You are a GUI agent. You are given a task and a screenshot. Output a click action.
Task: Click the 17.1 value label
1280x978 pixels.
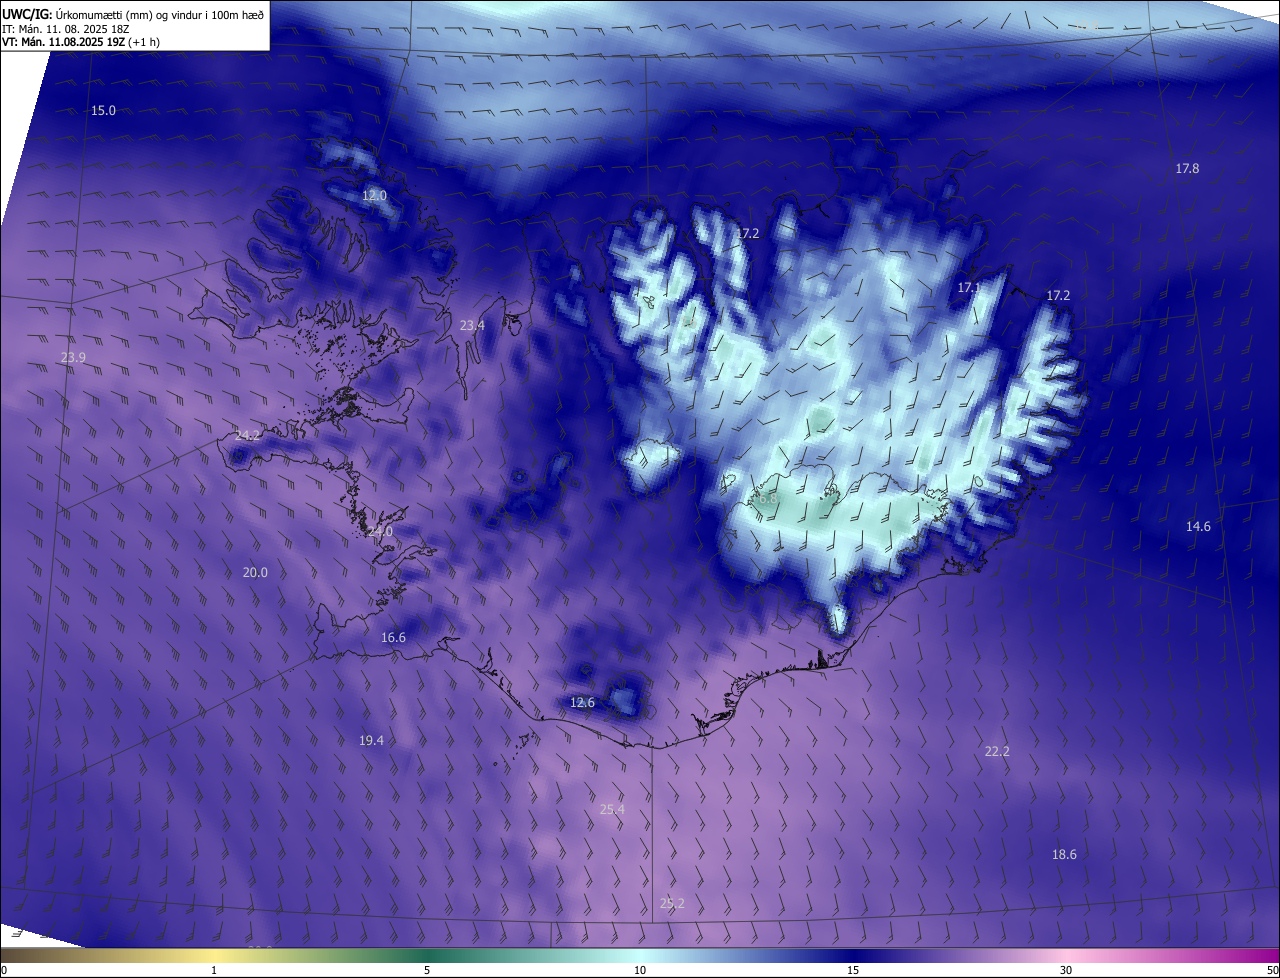coord(969,287)
